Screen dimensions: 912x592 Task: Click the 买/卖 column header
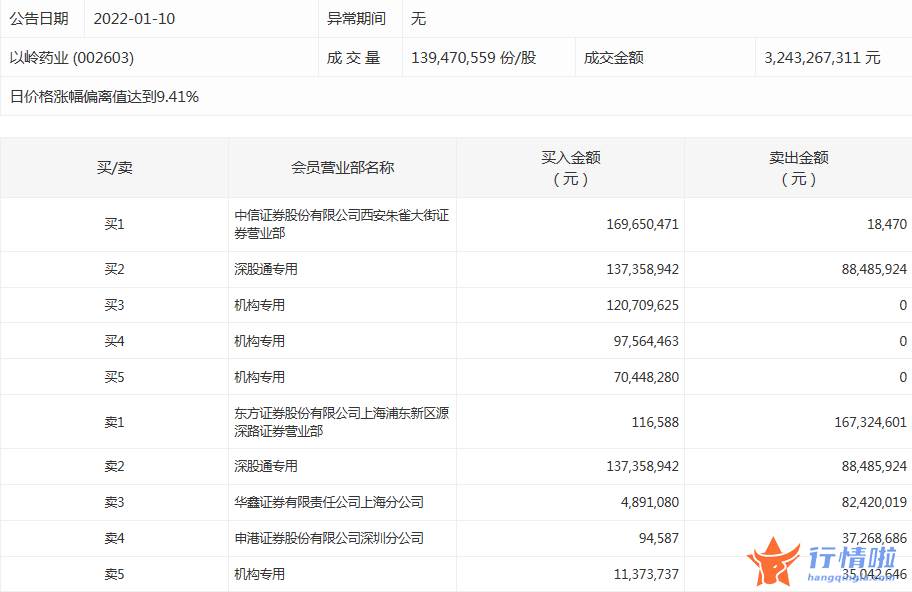[115, 168]
